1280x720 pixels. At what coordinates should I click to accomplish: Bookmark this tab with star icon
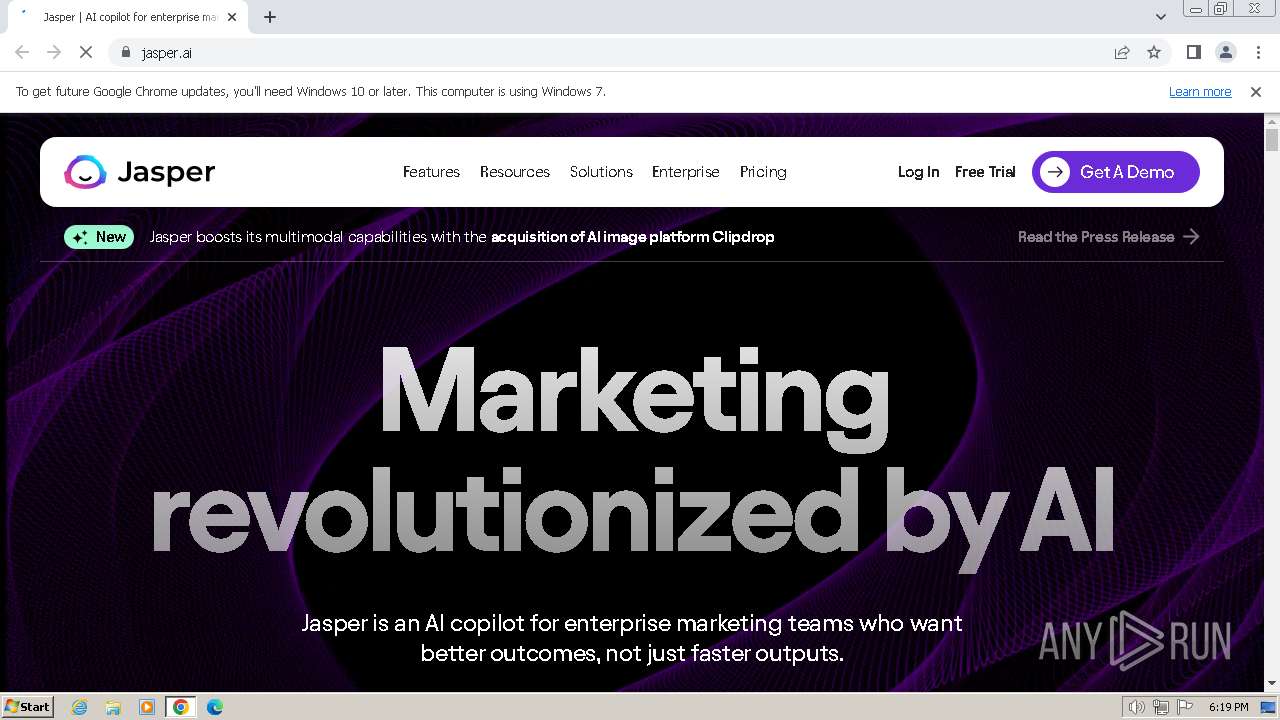tap(1154, 52)
